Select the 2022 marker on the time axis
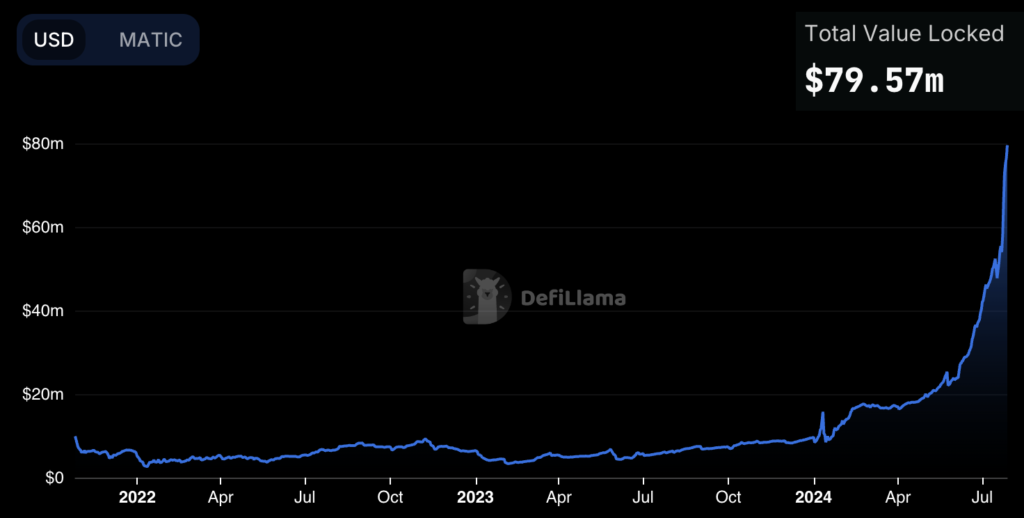The image size is (1024, 518). pyautogui.click(x=136, y=496)
